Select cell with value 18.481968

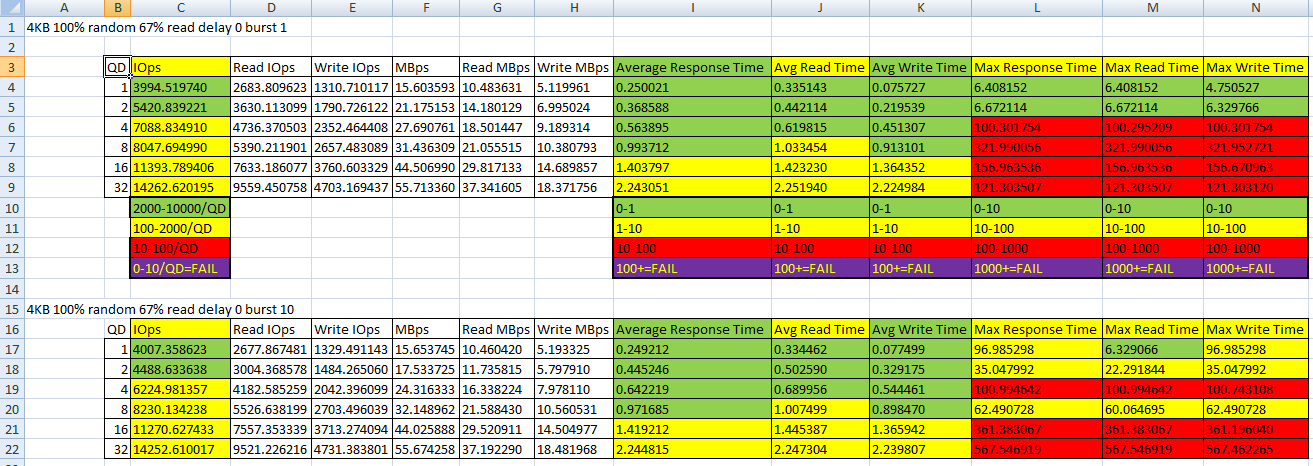click(573, 450)
